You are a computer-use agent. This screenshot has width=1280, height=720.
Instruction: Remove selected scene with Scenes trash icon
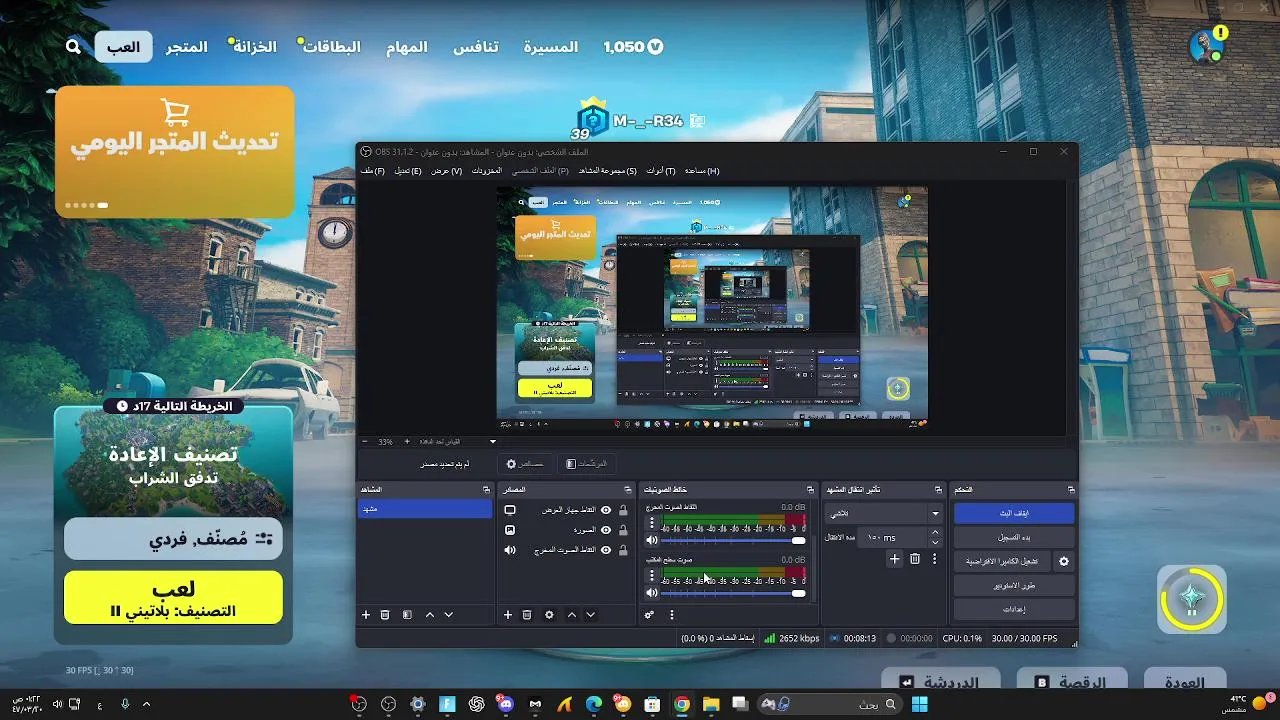[385, 615]
